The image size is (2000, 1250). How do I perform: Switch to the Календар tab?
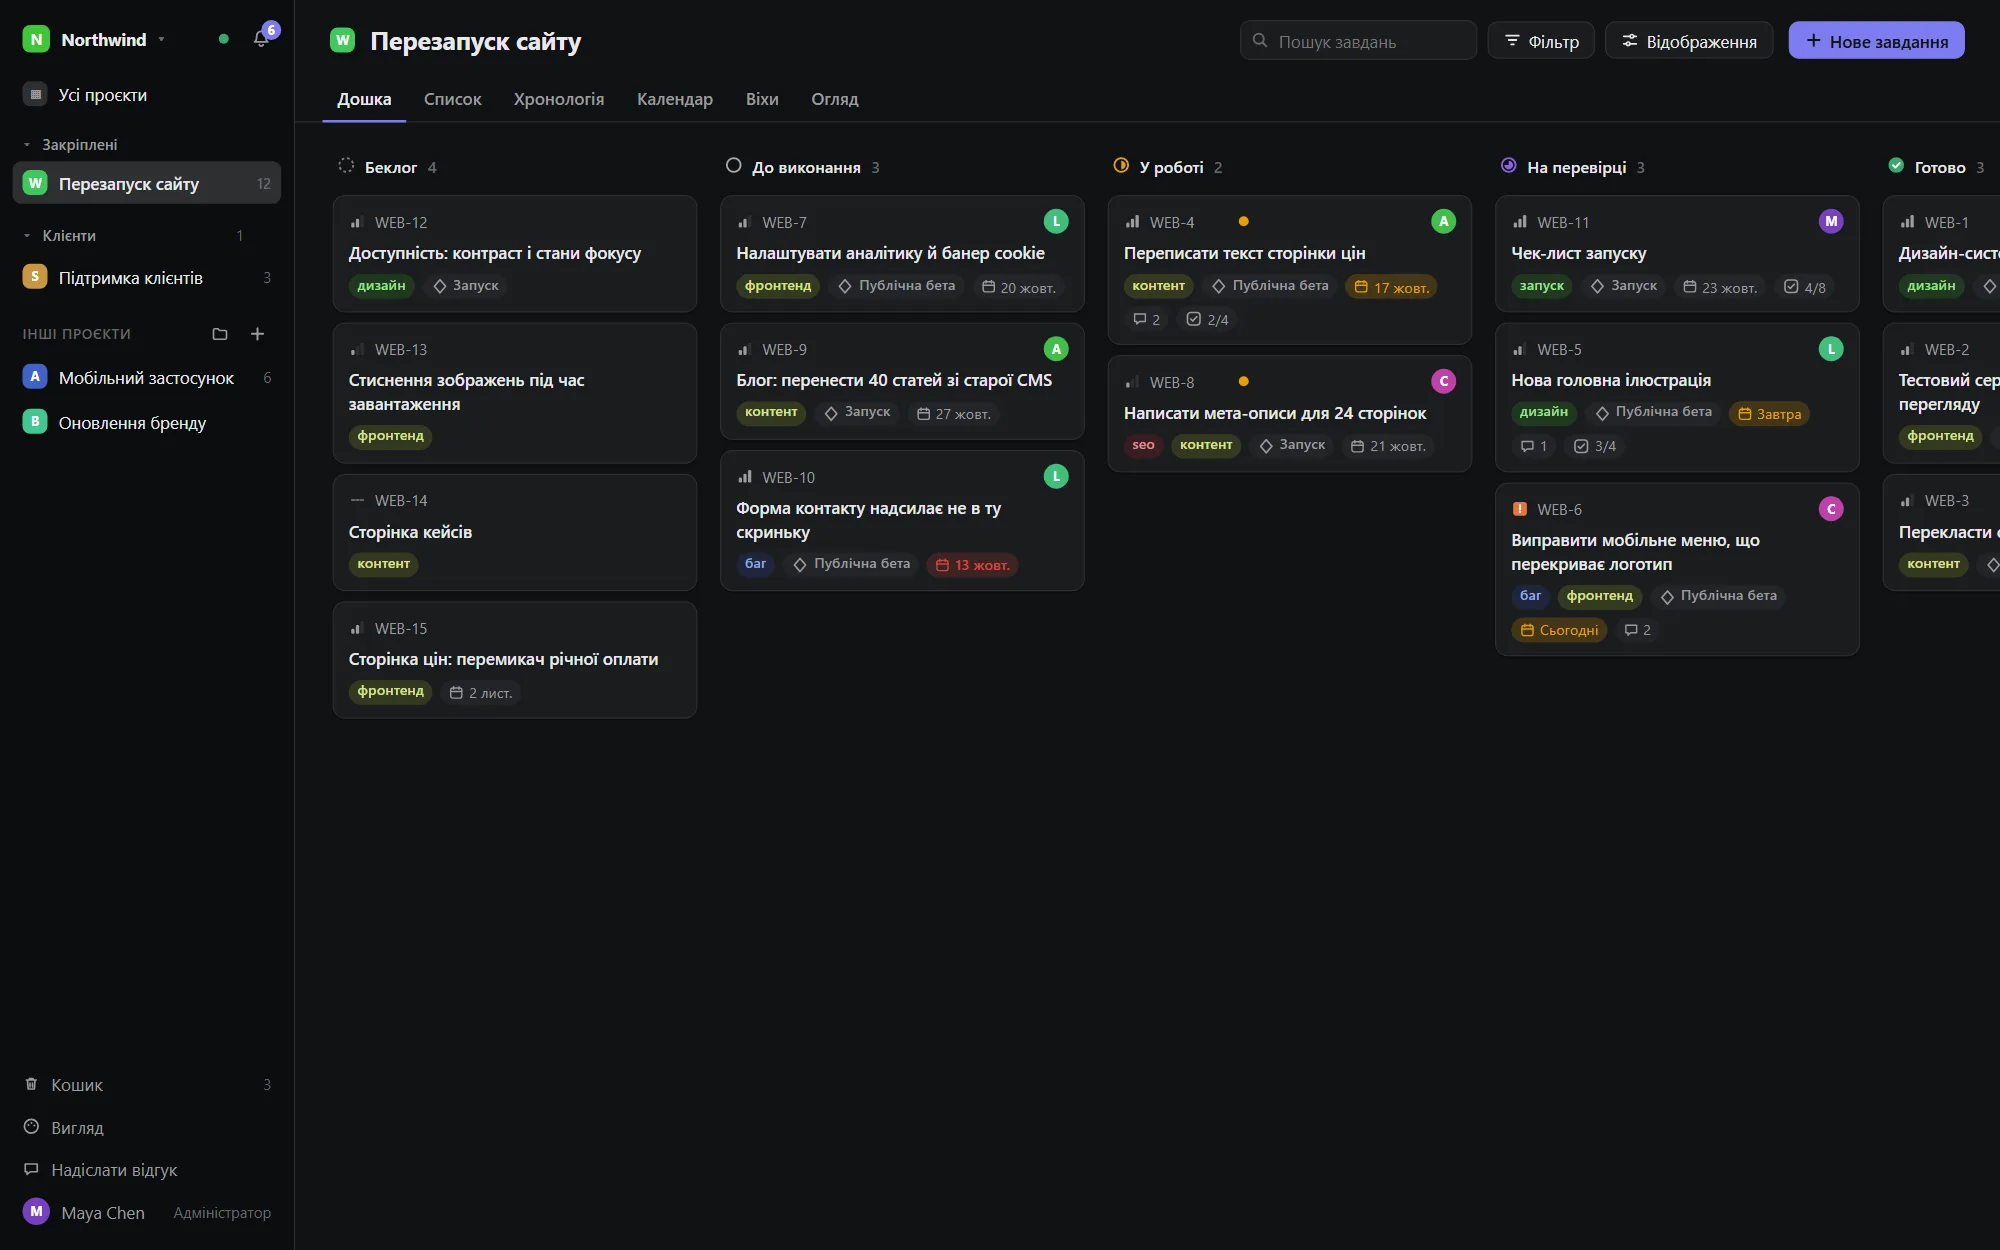(x=675, y=99)
